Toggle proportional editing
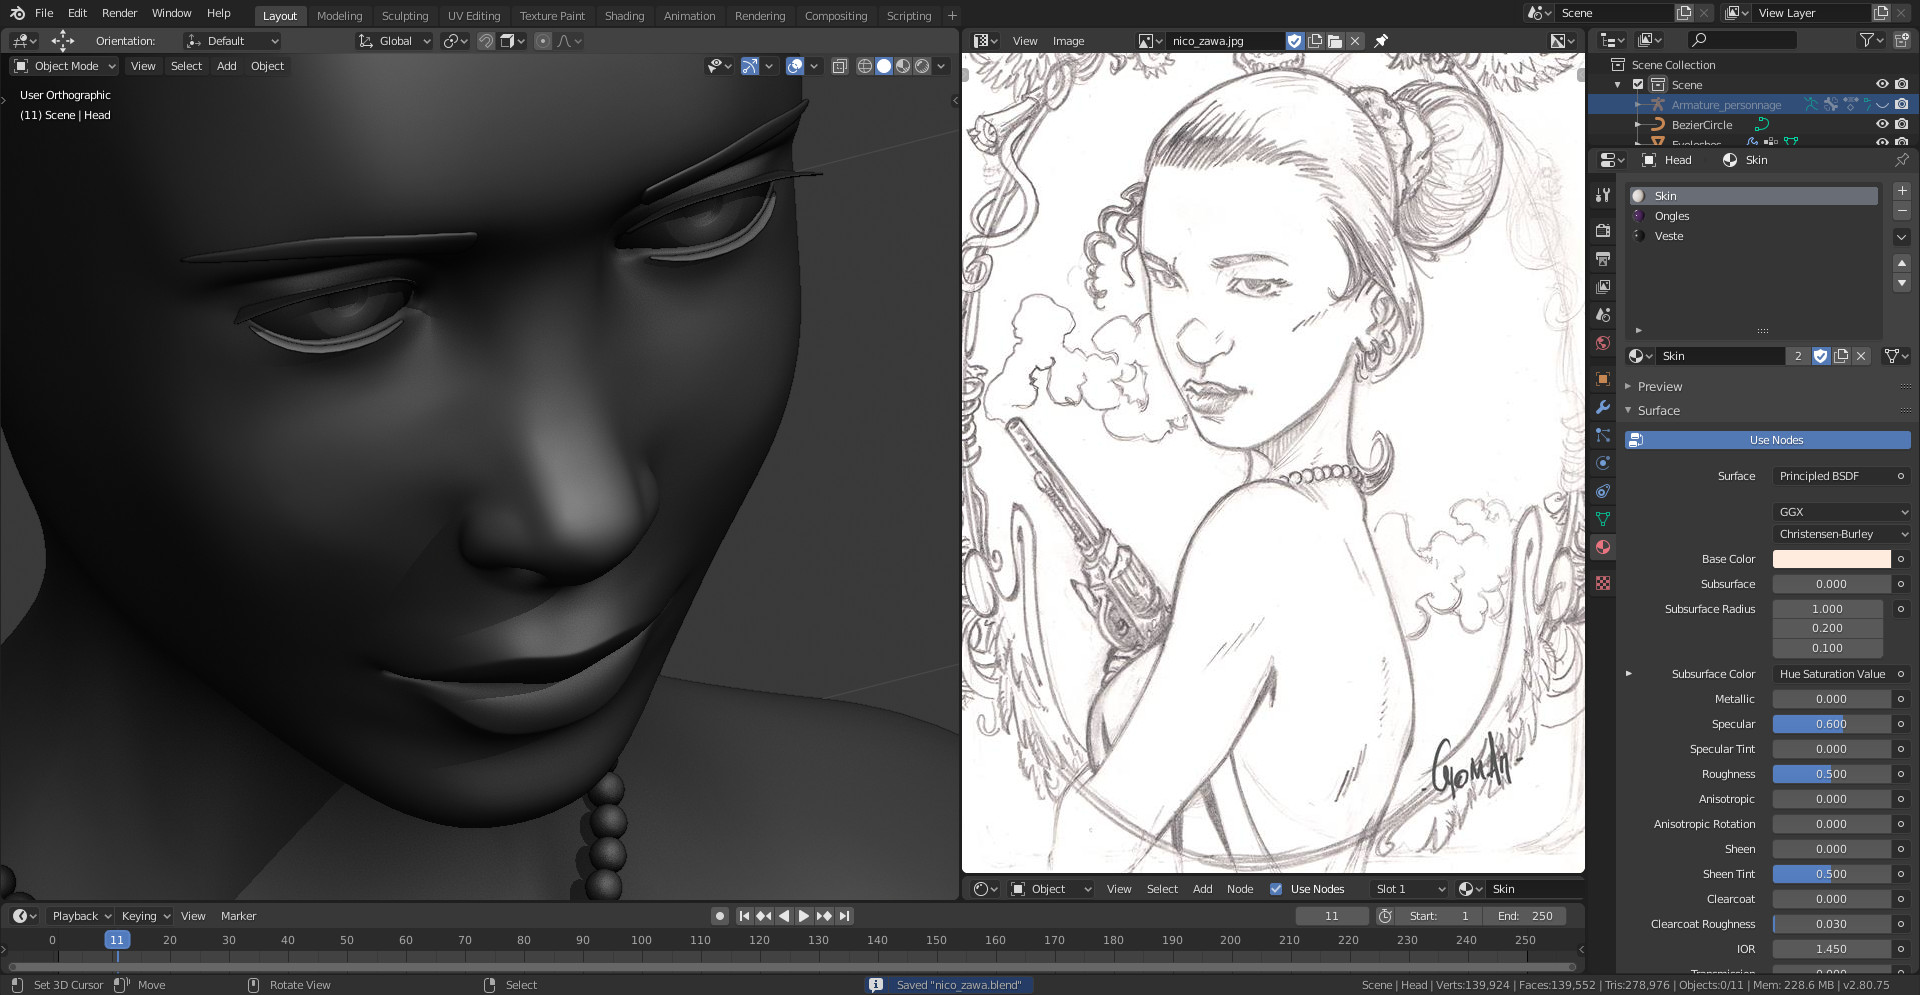The width and height of the screenshot is (1920, 995). point(542,41)
